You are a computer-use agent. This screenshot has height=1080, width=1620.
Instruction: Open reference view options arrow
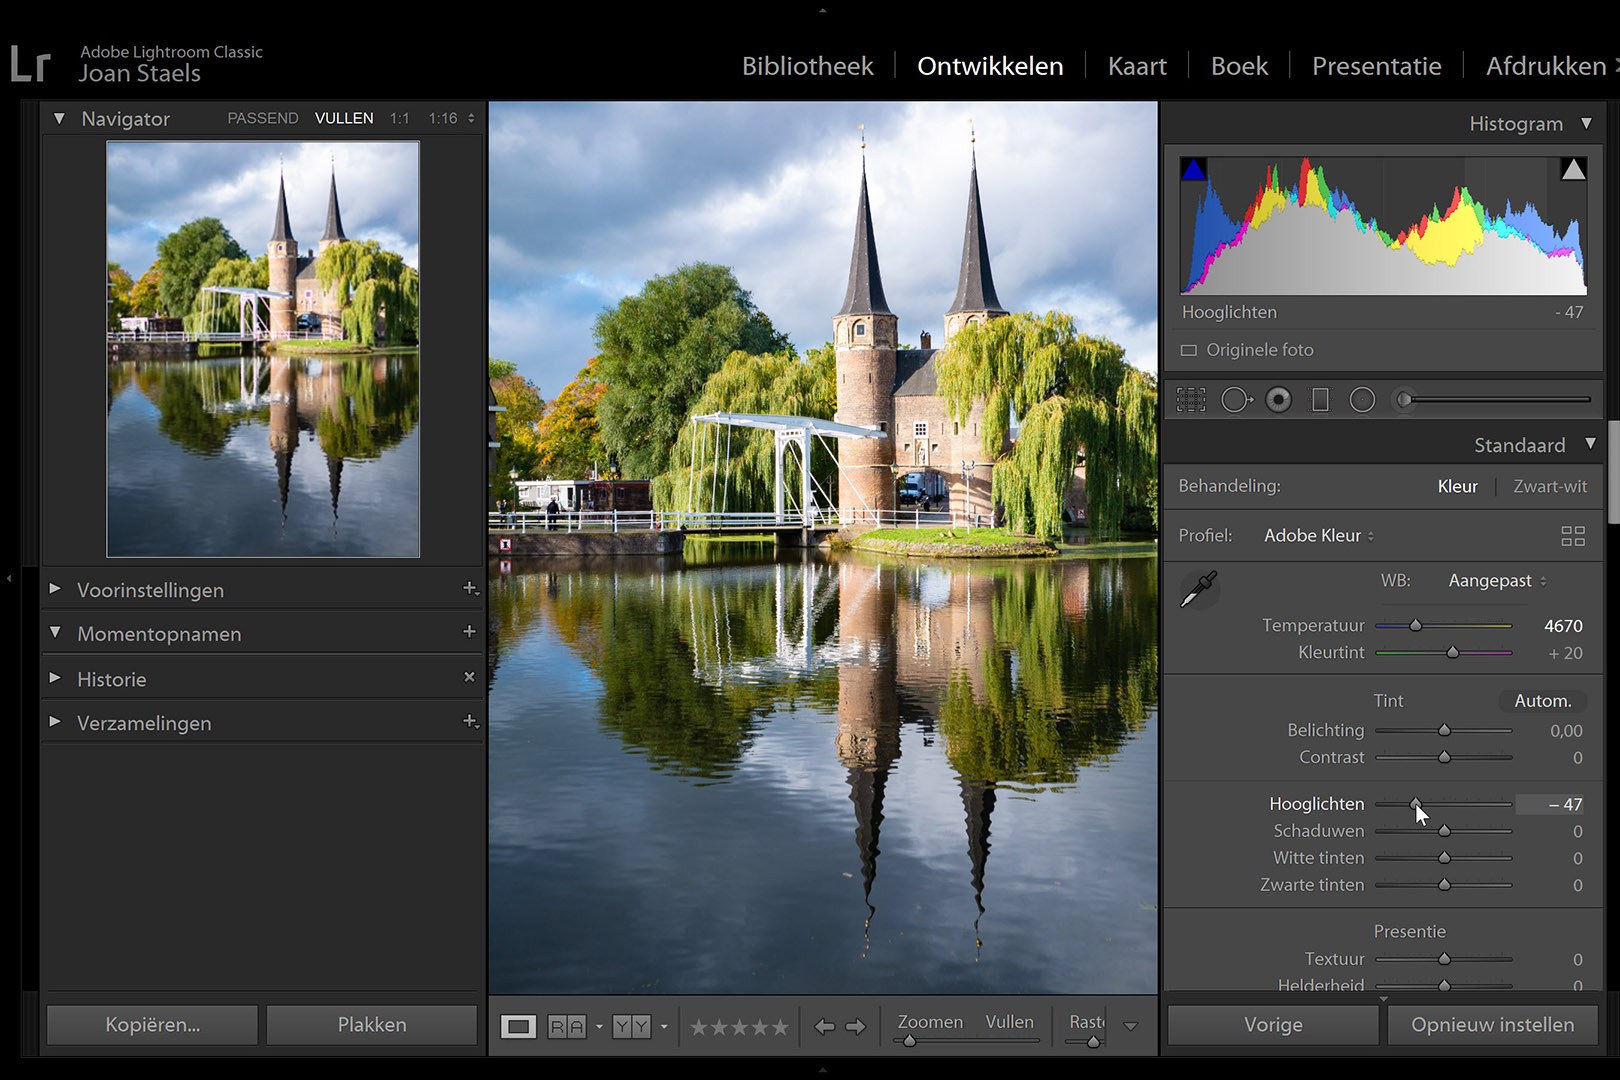click(599, 1027)
